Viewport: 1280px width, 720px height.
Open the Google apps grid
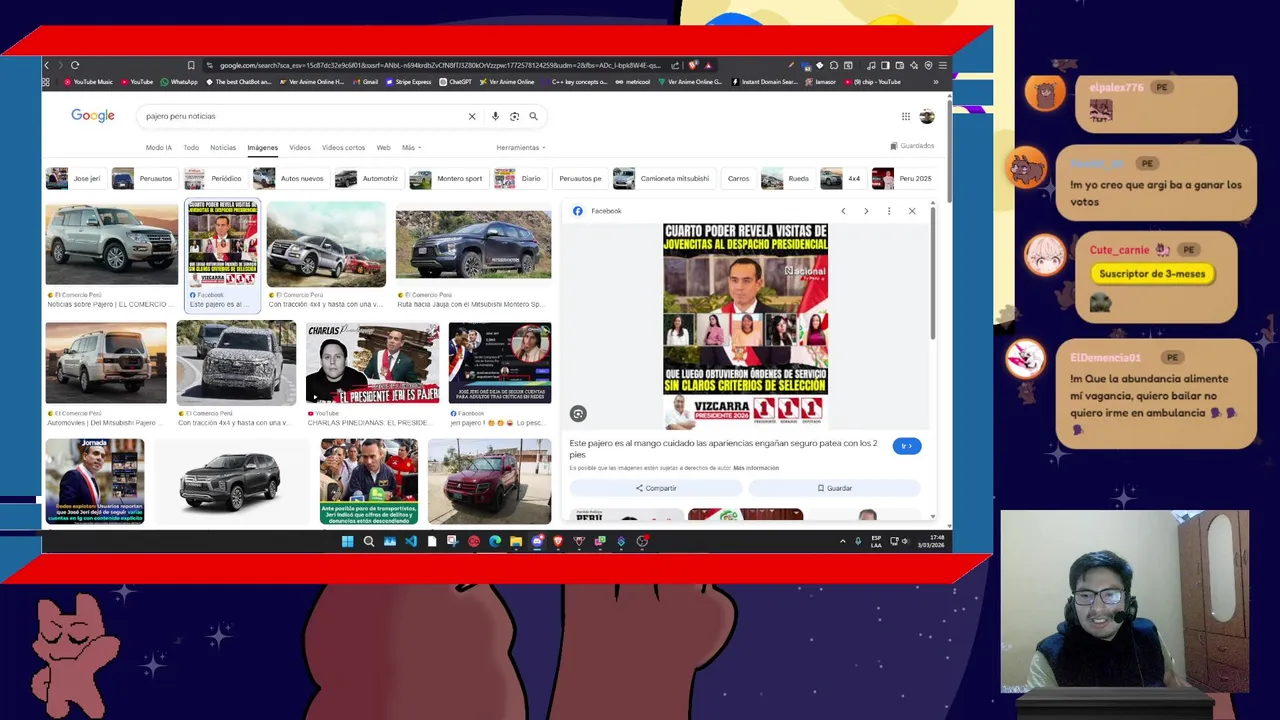(906, 116)
